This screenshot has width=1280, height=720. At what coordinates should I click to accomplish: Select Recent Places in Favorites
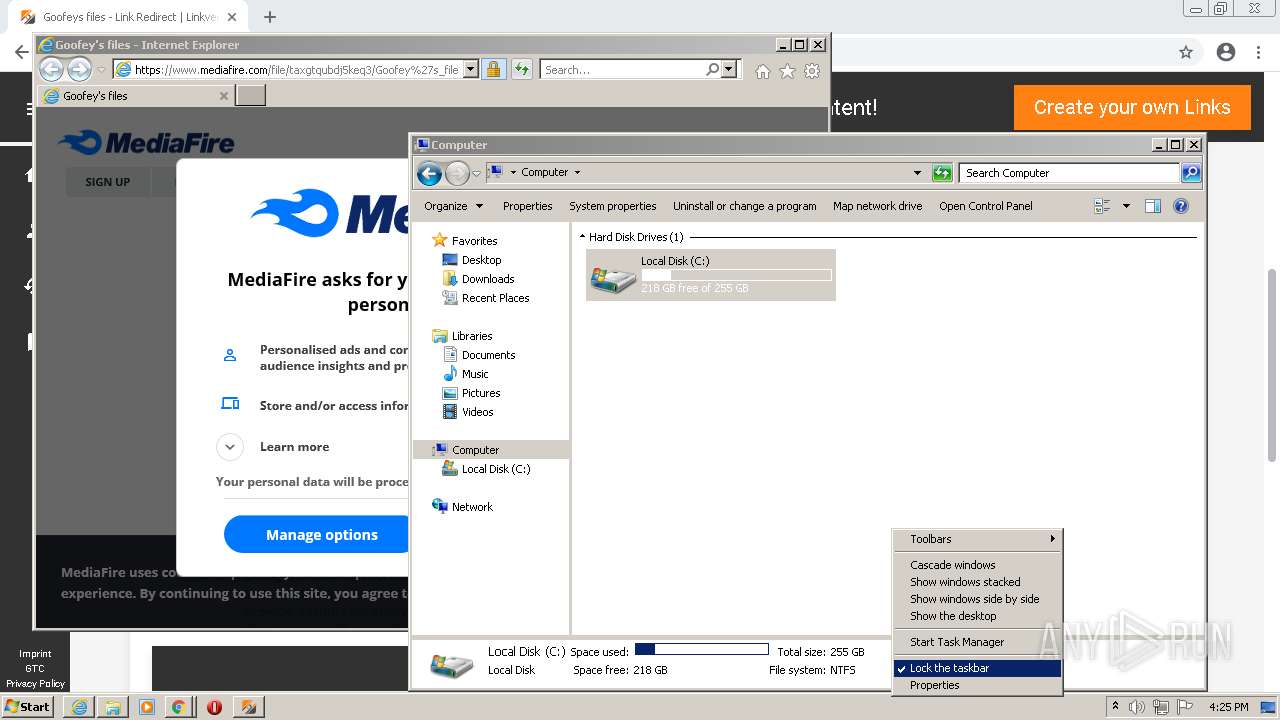coord(495,298)
